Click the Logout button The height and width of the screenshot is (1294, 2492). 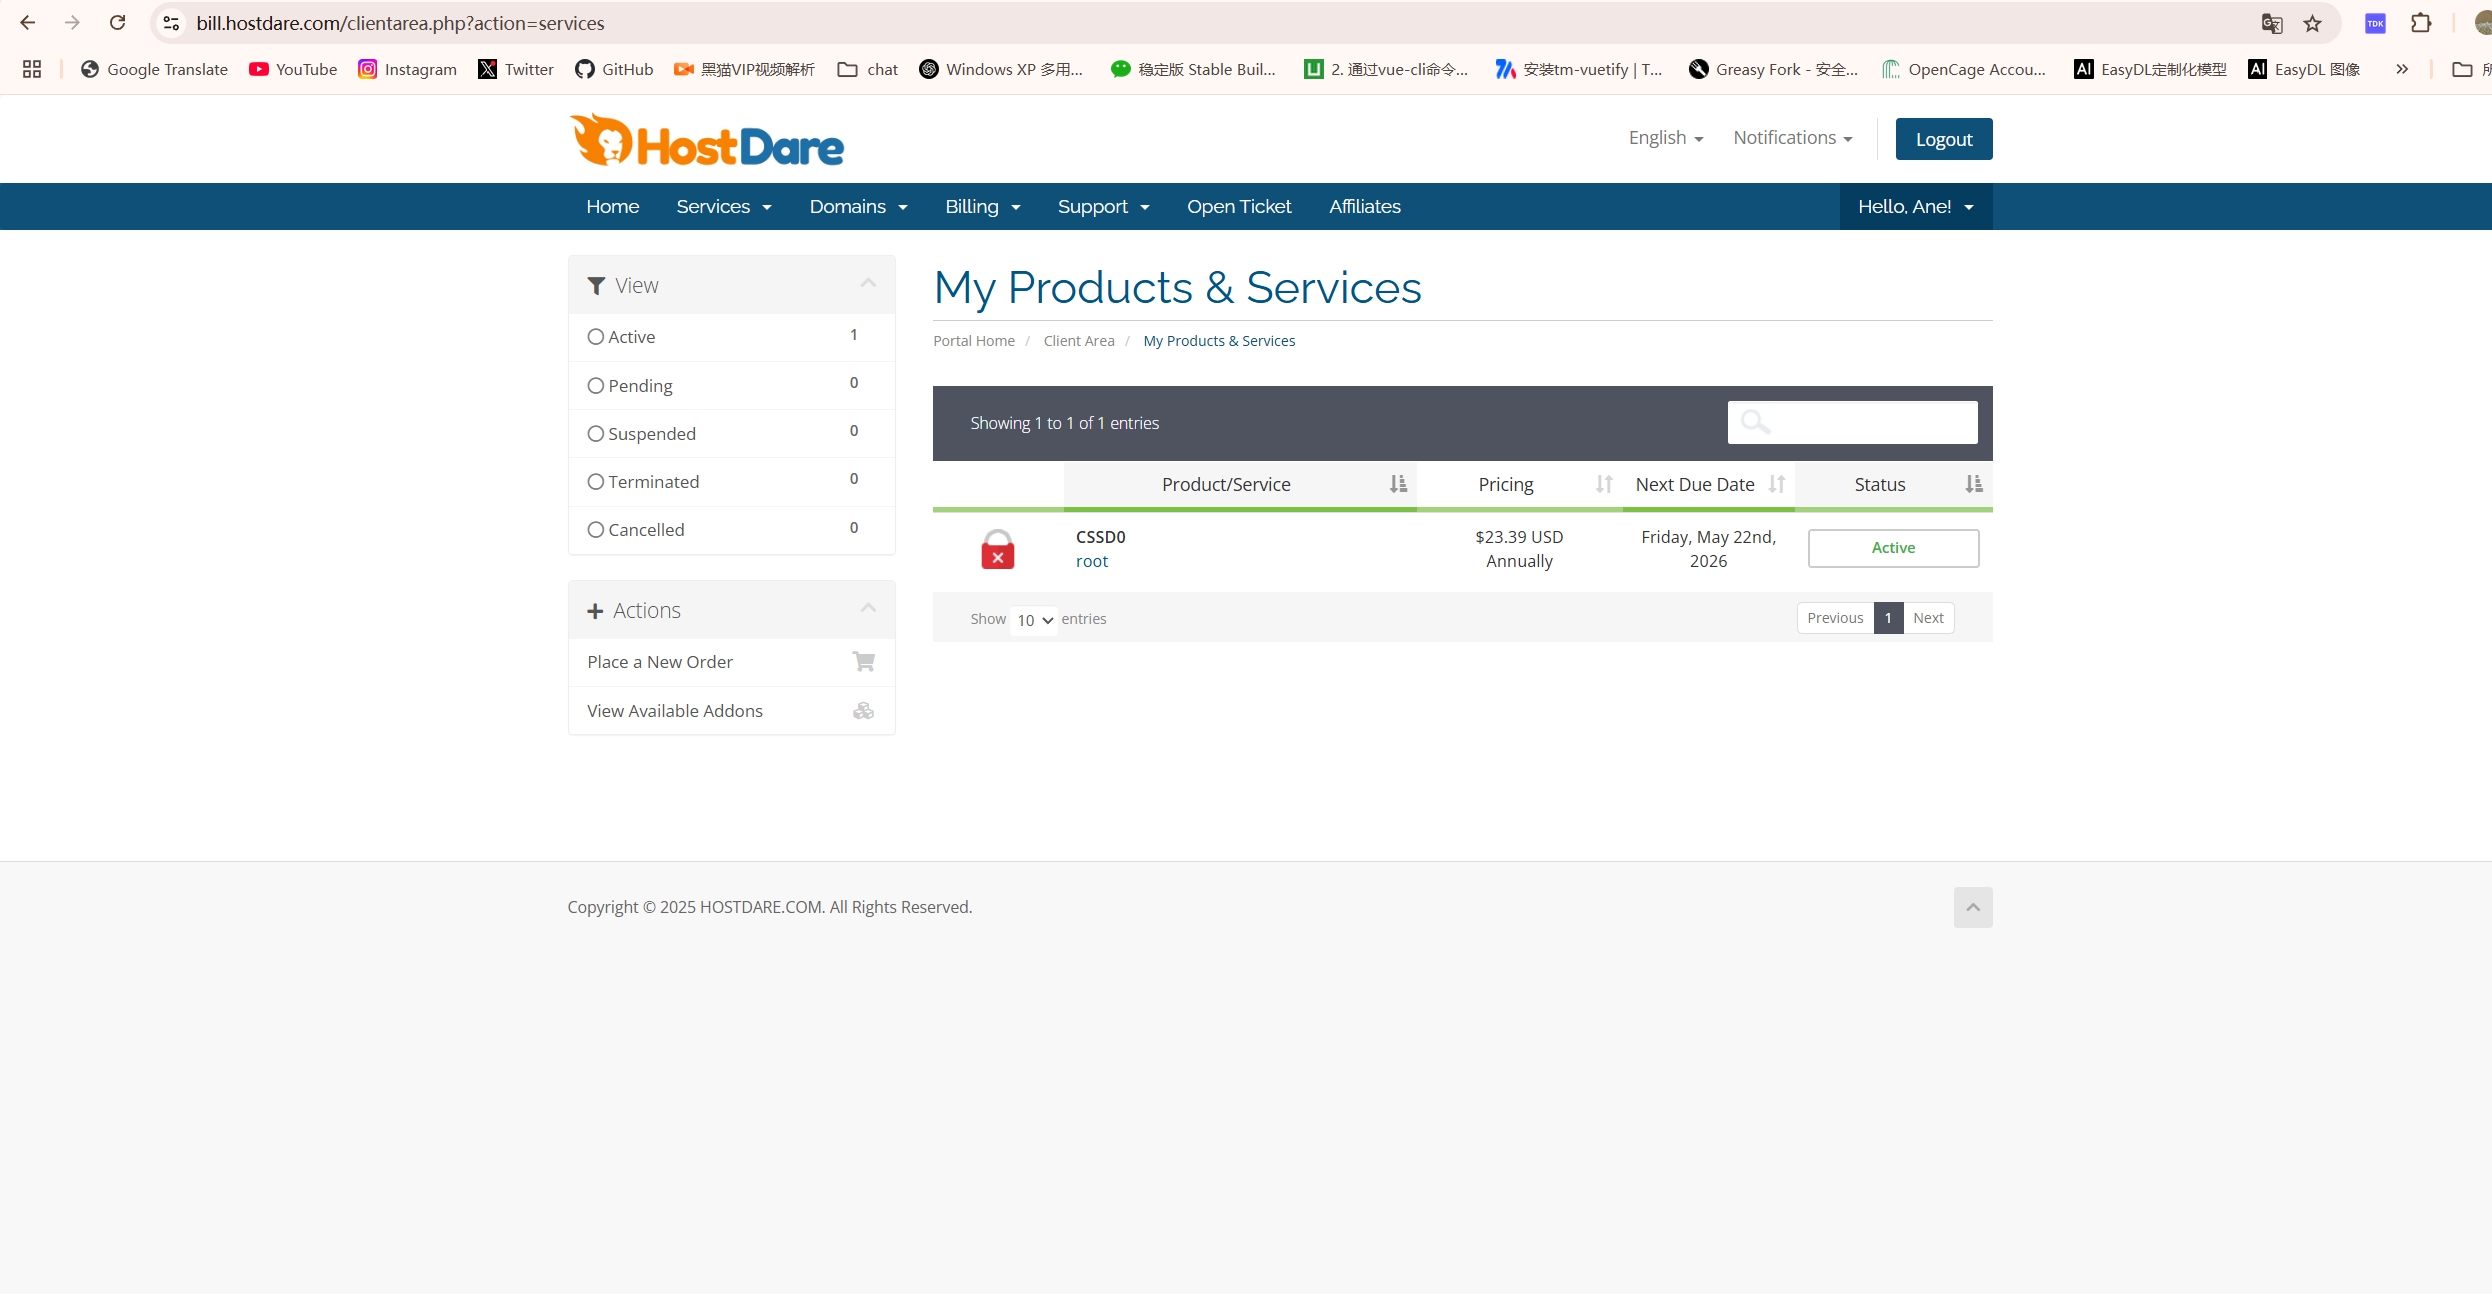point(1943,139)
